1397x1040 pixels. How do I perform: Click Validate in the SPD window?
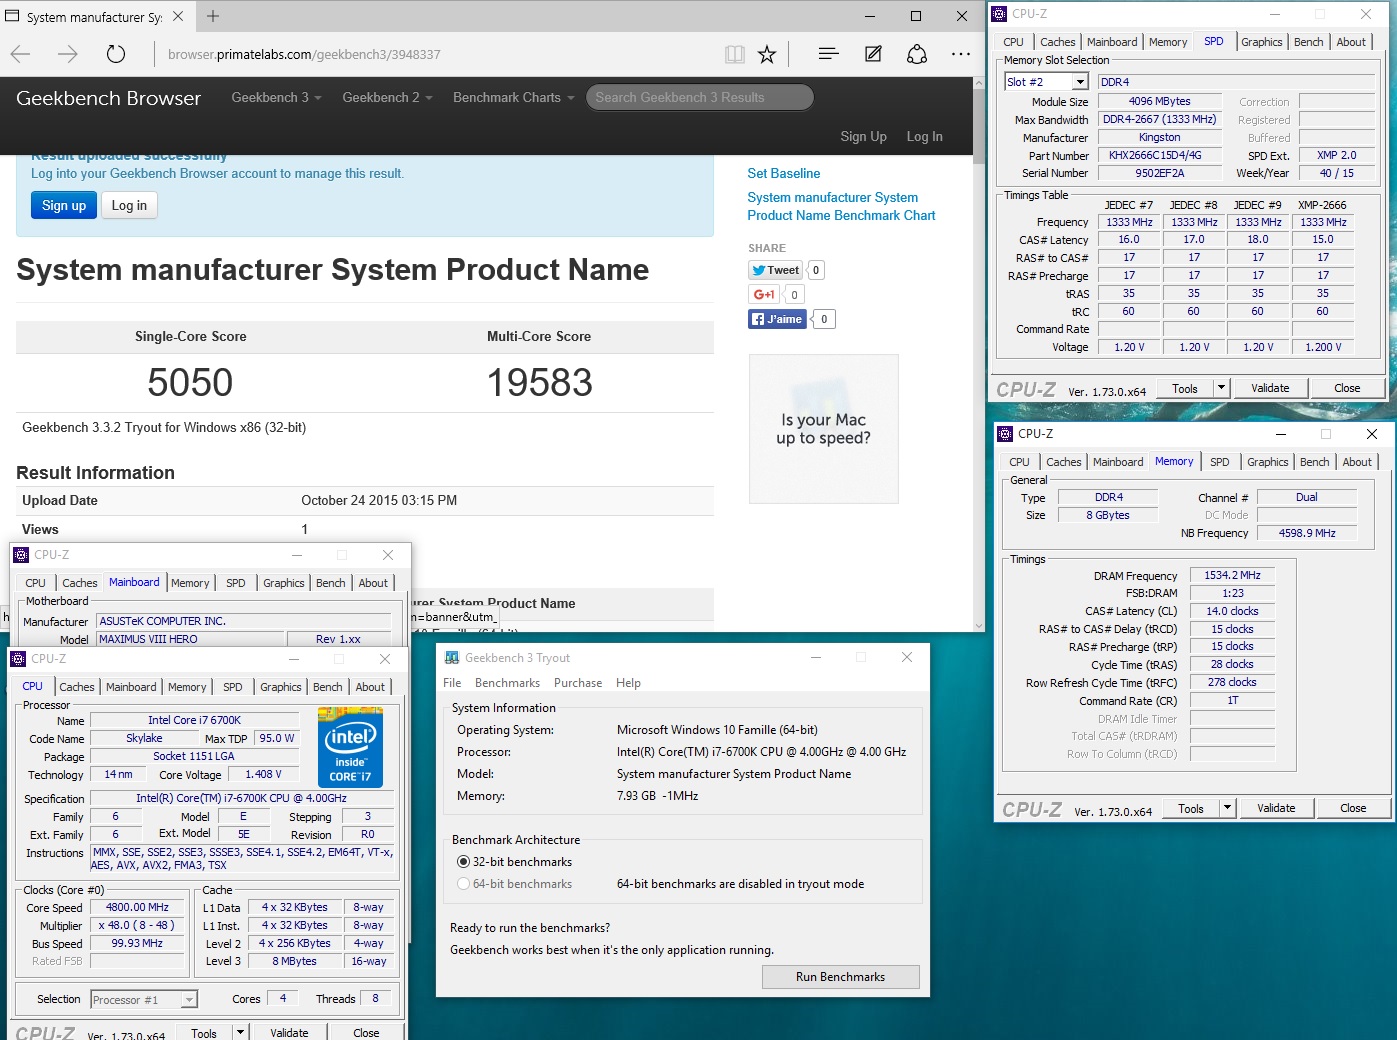pos(1270,388)
